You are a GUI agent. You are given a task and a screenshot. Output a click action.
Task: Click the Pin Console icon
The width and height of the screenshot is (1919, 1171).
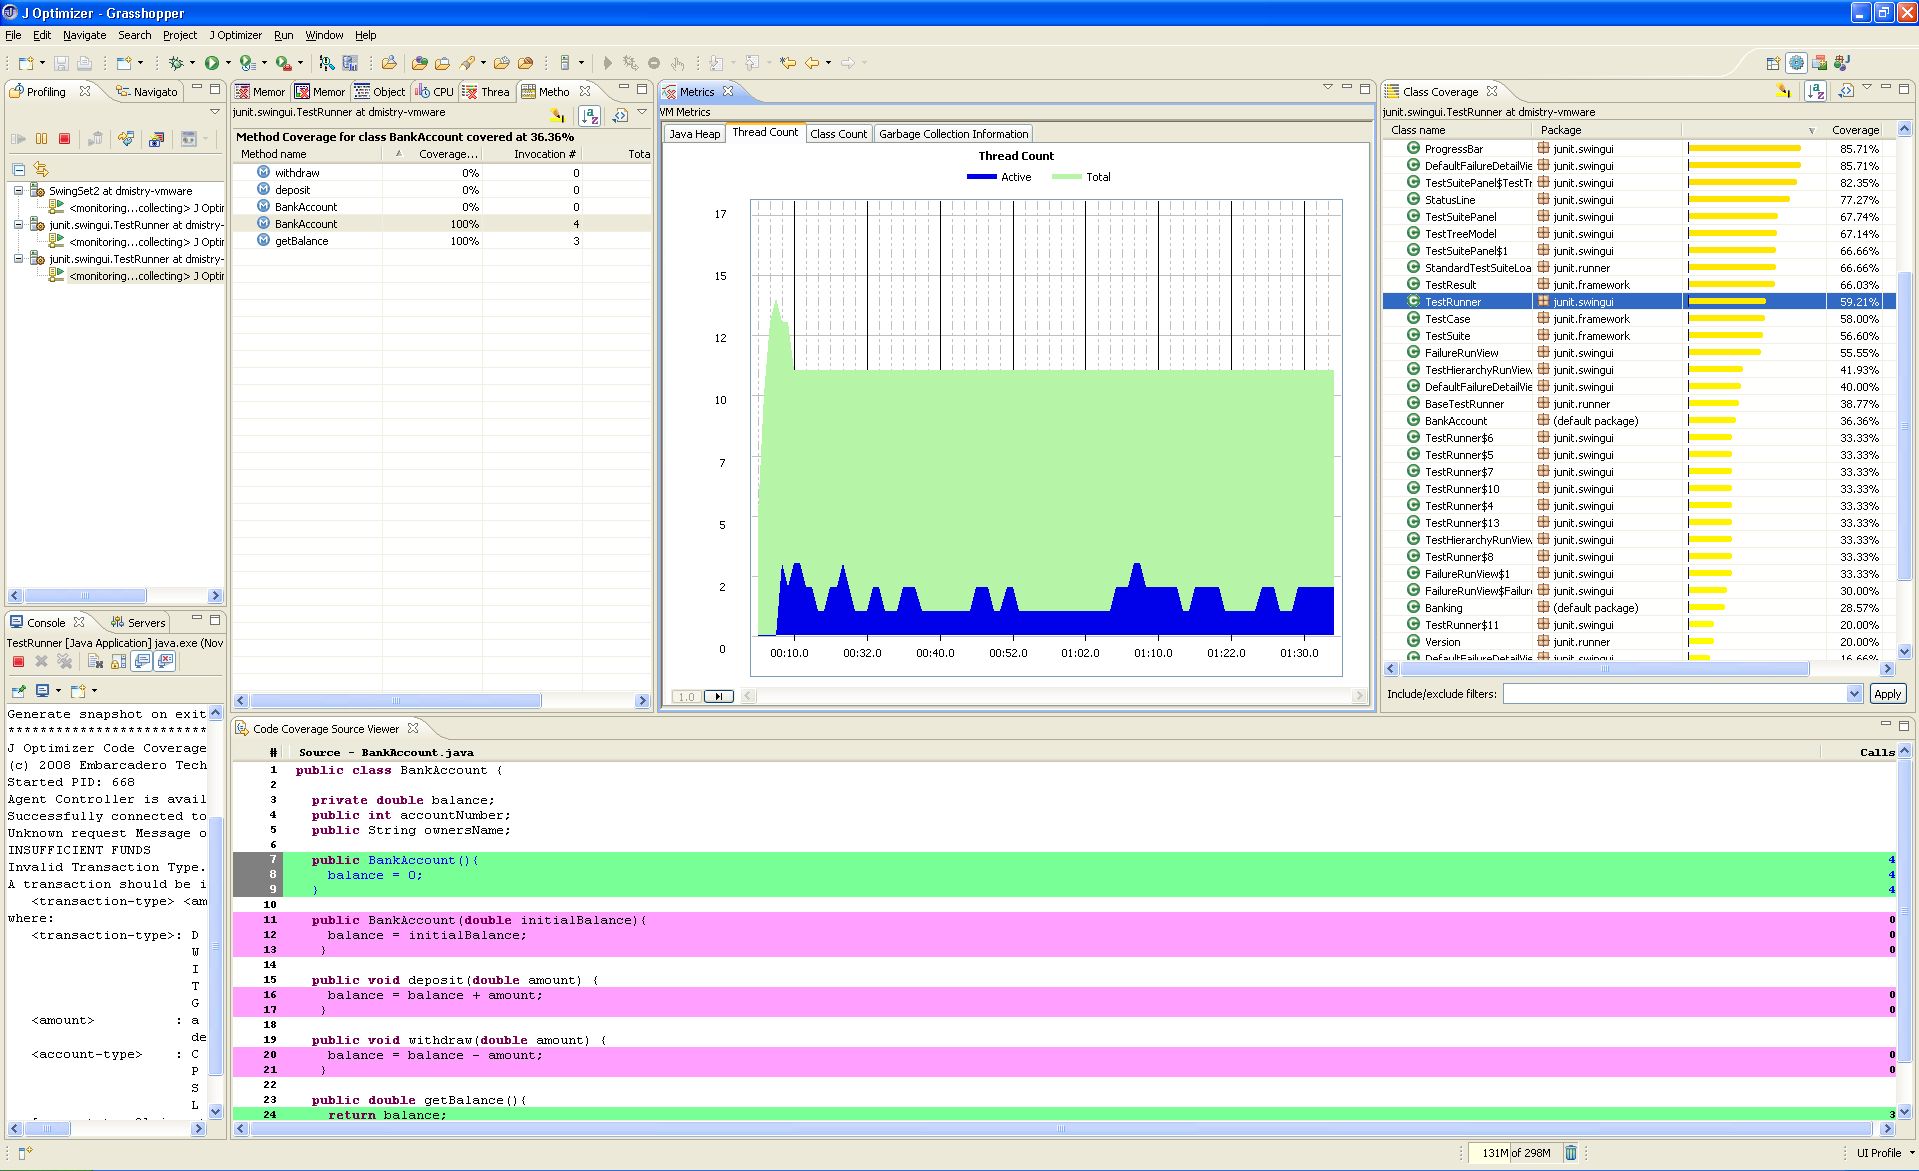18,691
